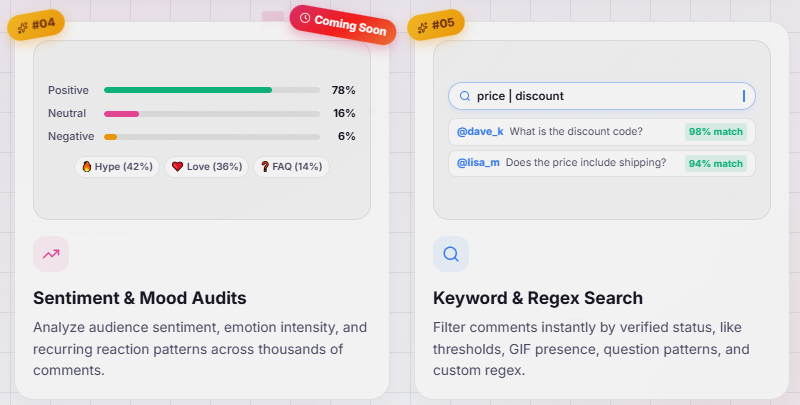Select the FAQ (14%) chip
Screen dimensions: 800x405
(x=291, y=167)
